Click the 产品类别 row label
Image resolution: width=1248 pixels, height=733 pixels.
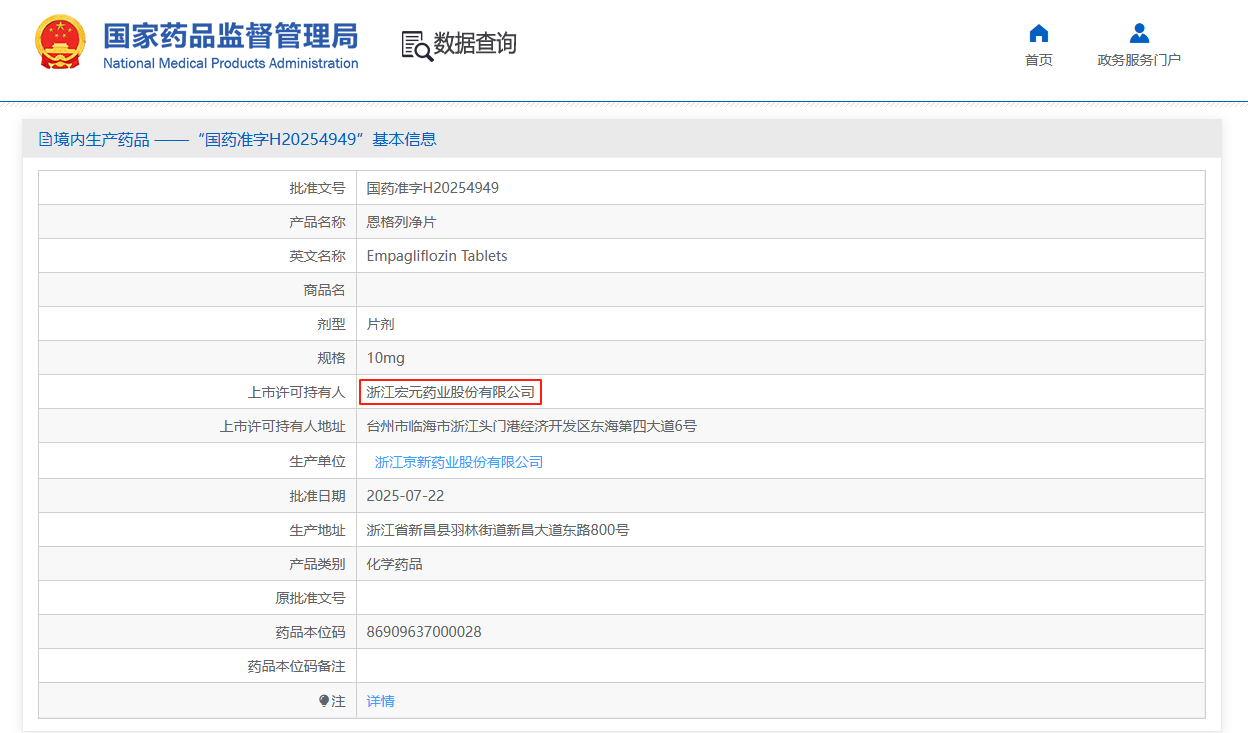[317, 564]
